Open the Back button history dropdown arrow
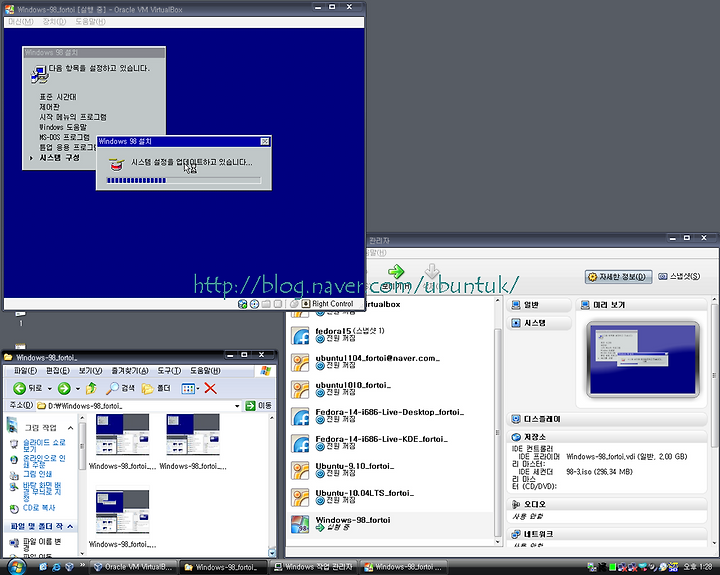 49,389
